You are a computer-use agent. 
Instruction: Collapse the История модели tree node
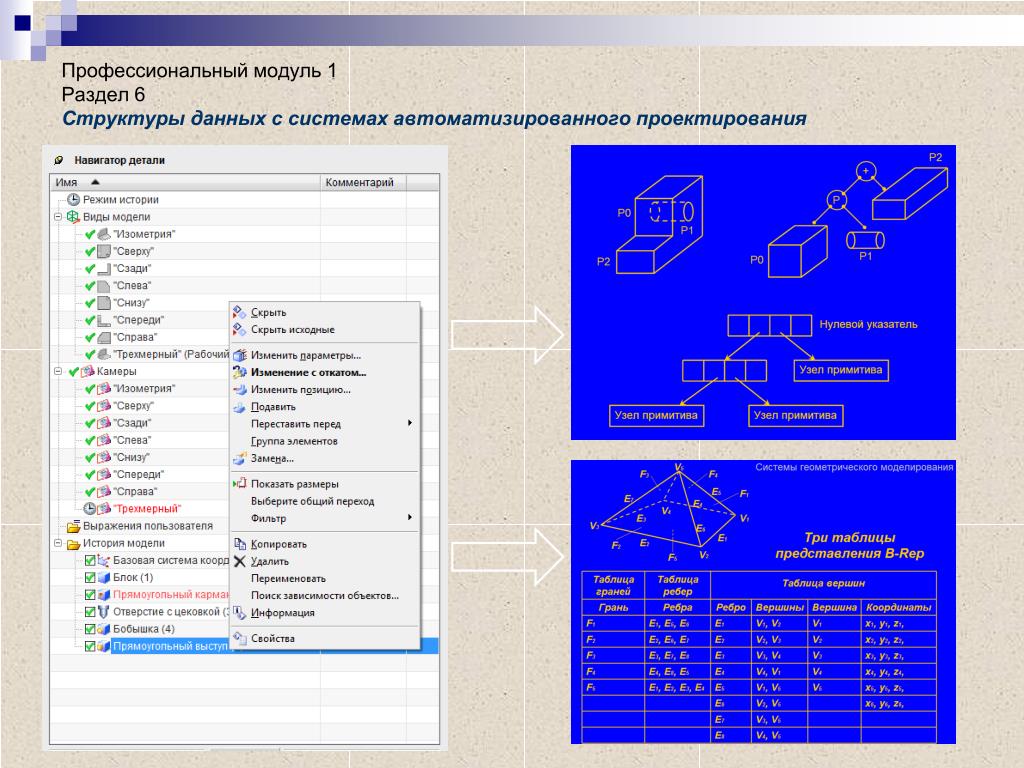click(x=57, y=543)
